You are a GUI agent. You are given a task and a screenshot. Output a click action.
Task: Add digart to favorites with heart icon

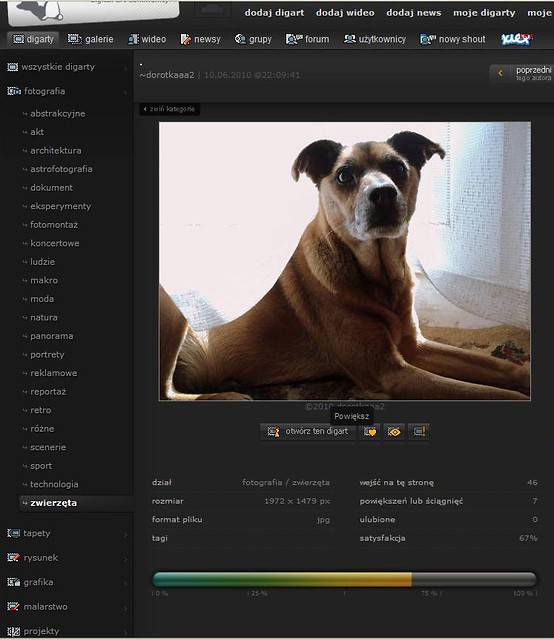[370, 431]
